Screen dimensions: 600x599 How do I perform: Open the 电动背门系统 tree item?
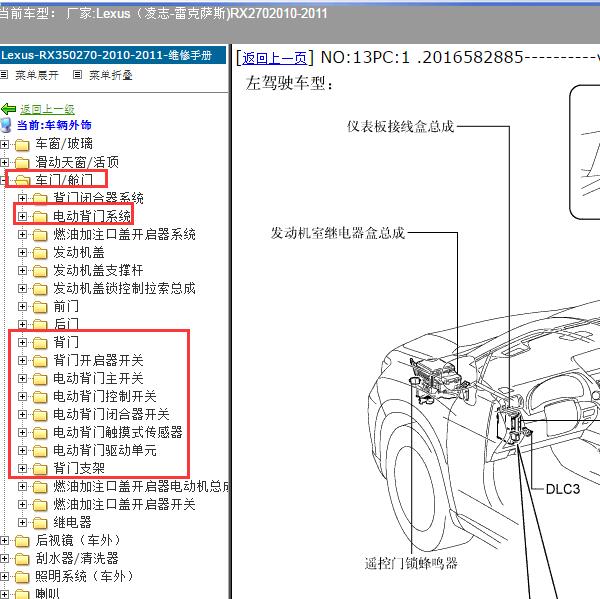(x=92, y=216)
